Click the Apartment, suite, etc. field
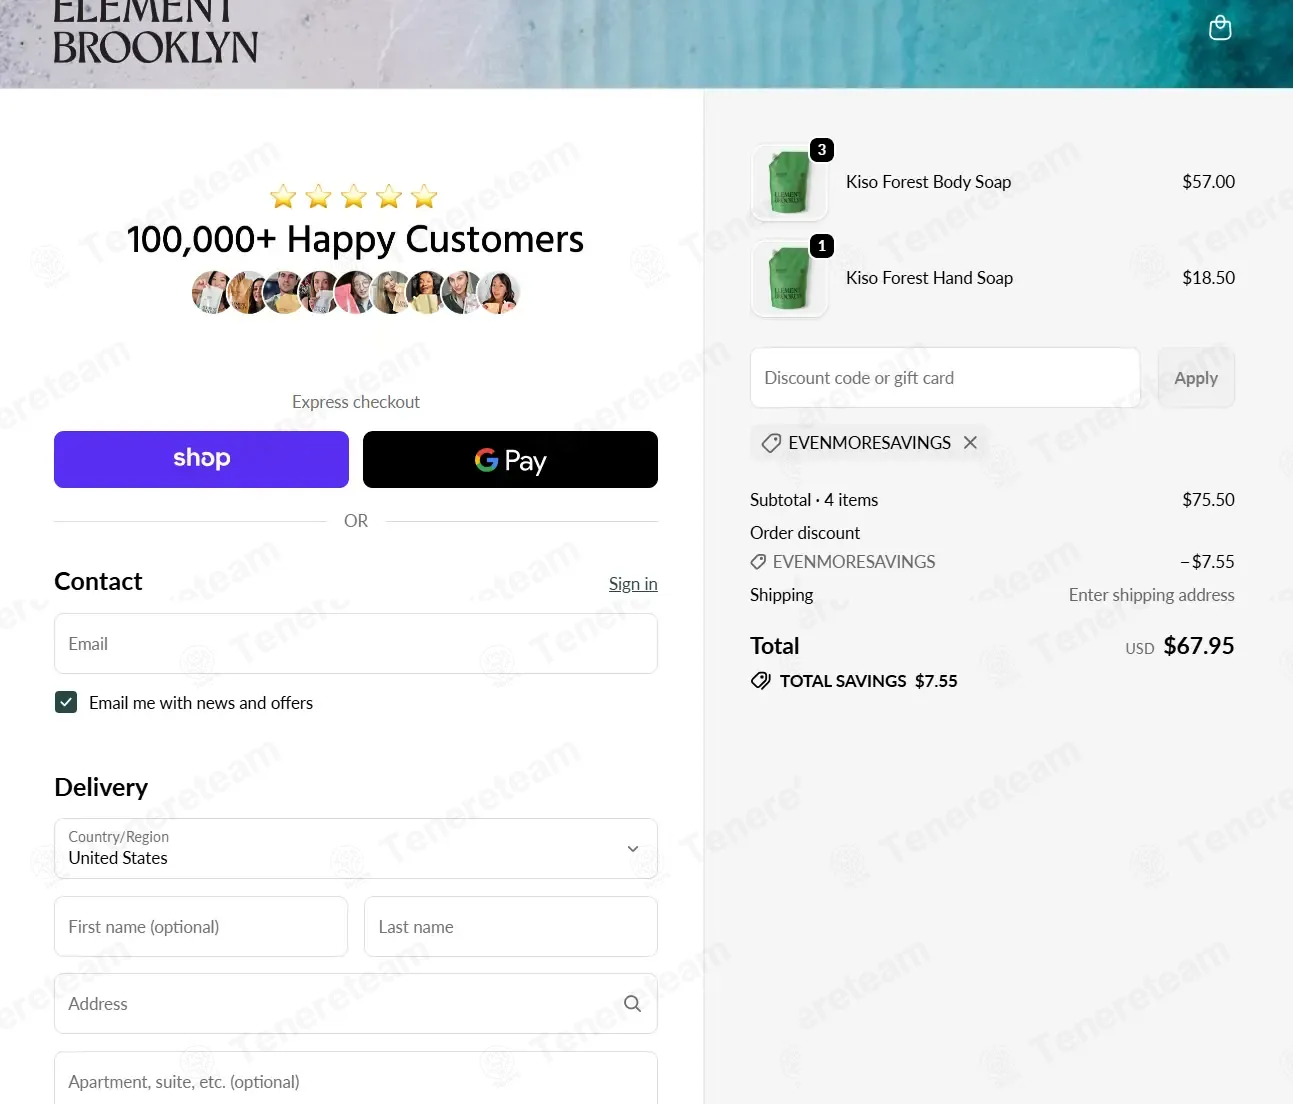Viewport: 1293px width, 1104px height. (x=355, y=1081)
